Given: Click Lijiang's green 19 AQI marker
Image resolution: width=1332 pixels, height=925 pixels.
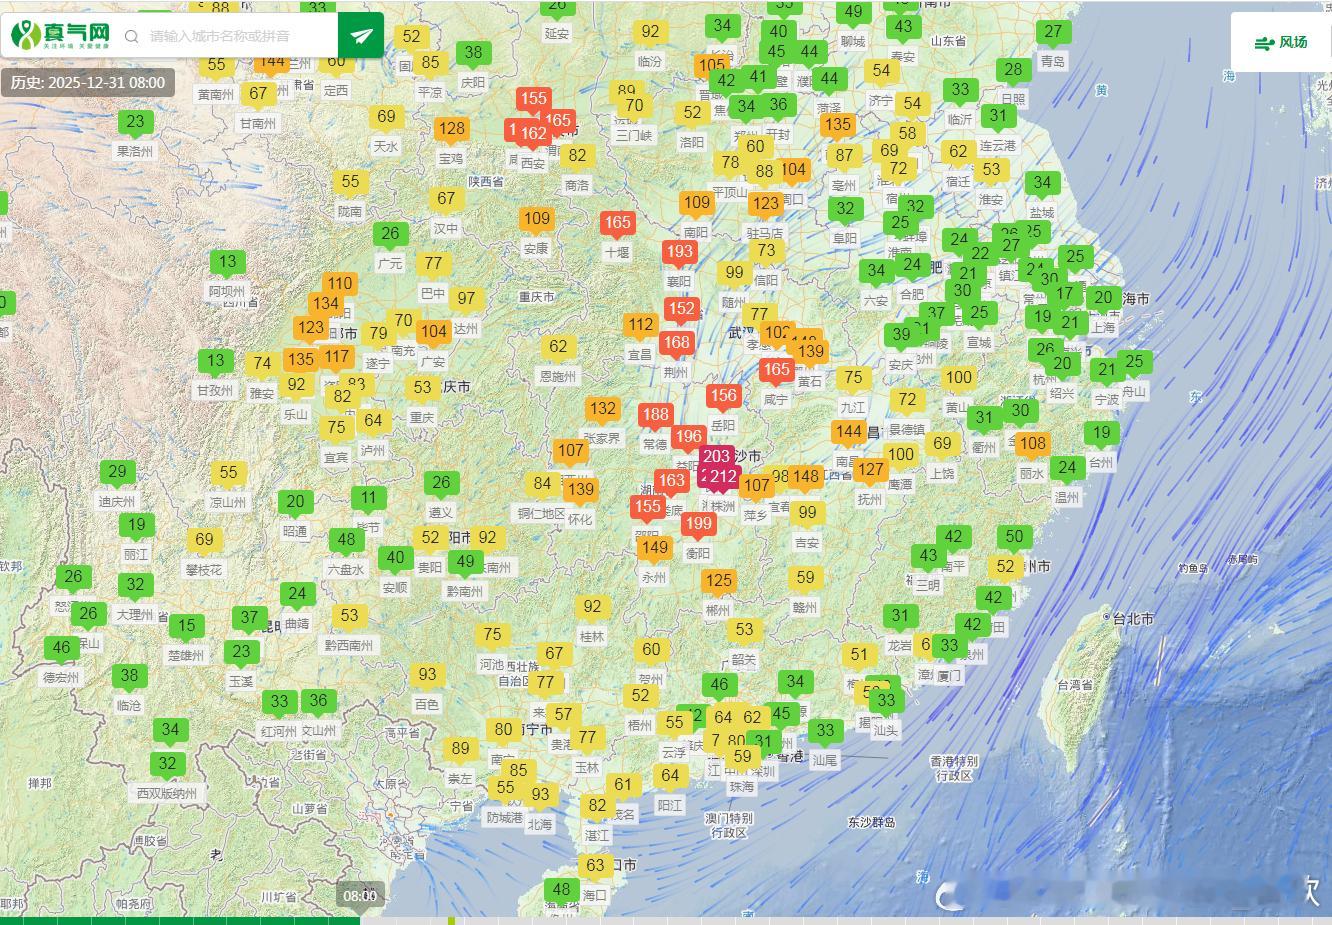Looking at the screenshot, I should (138, 524).
